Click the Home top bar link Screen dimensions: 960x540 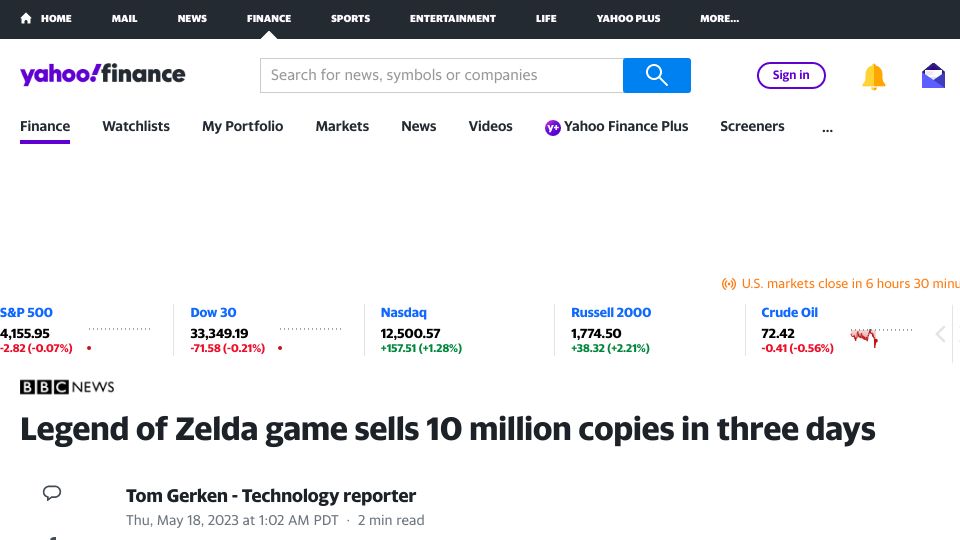(x=56, y=18)
